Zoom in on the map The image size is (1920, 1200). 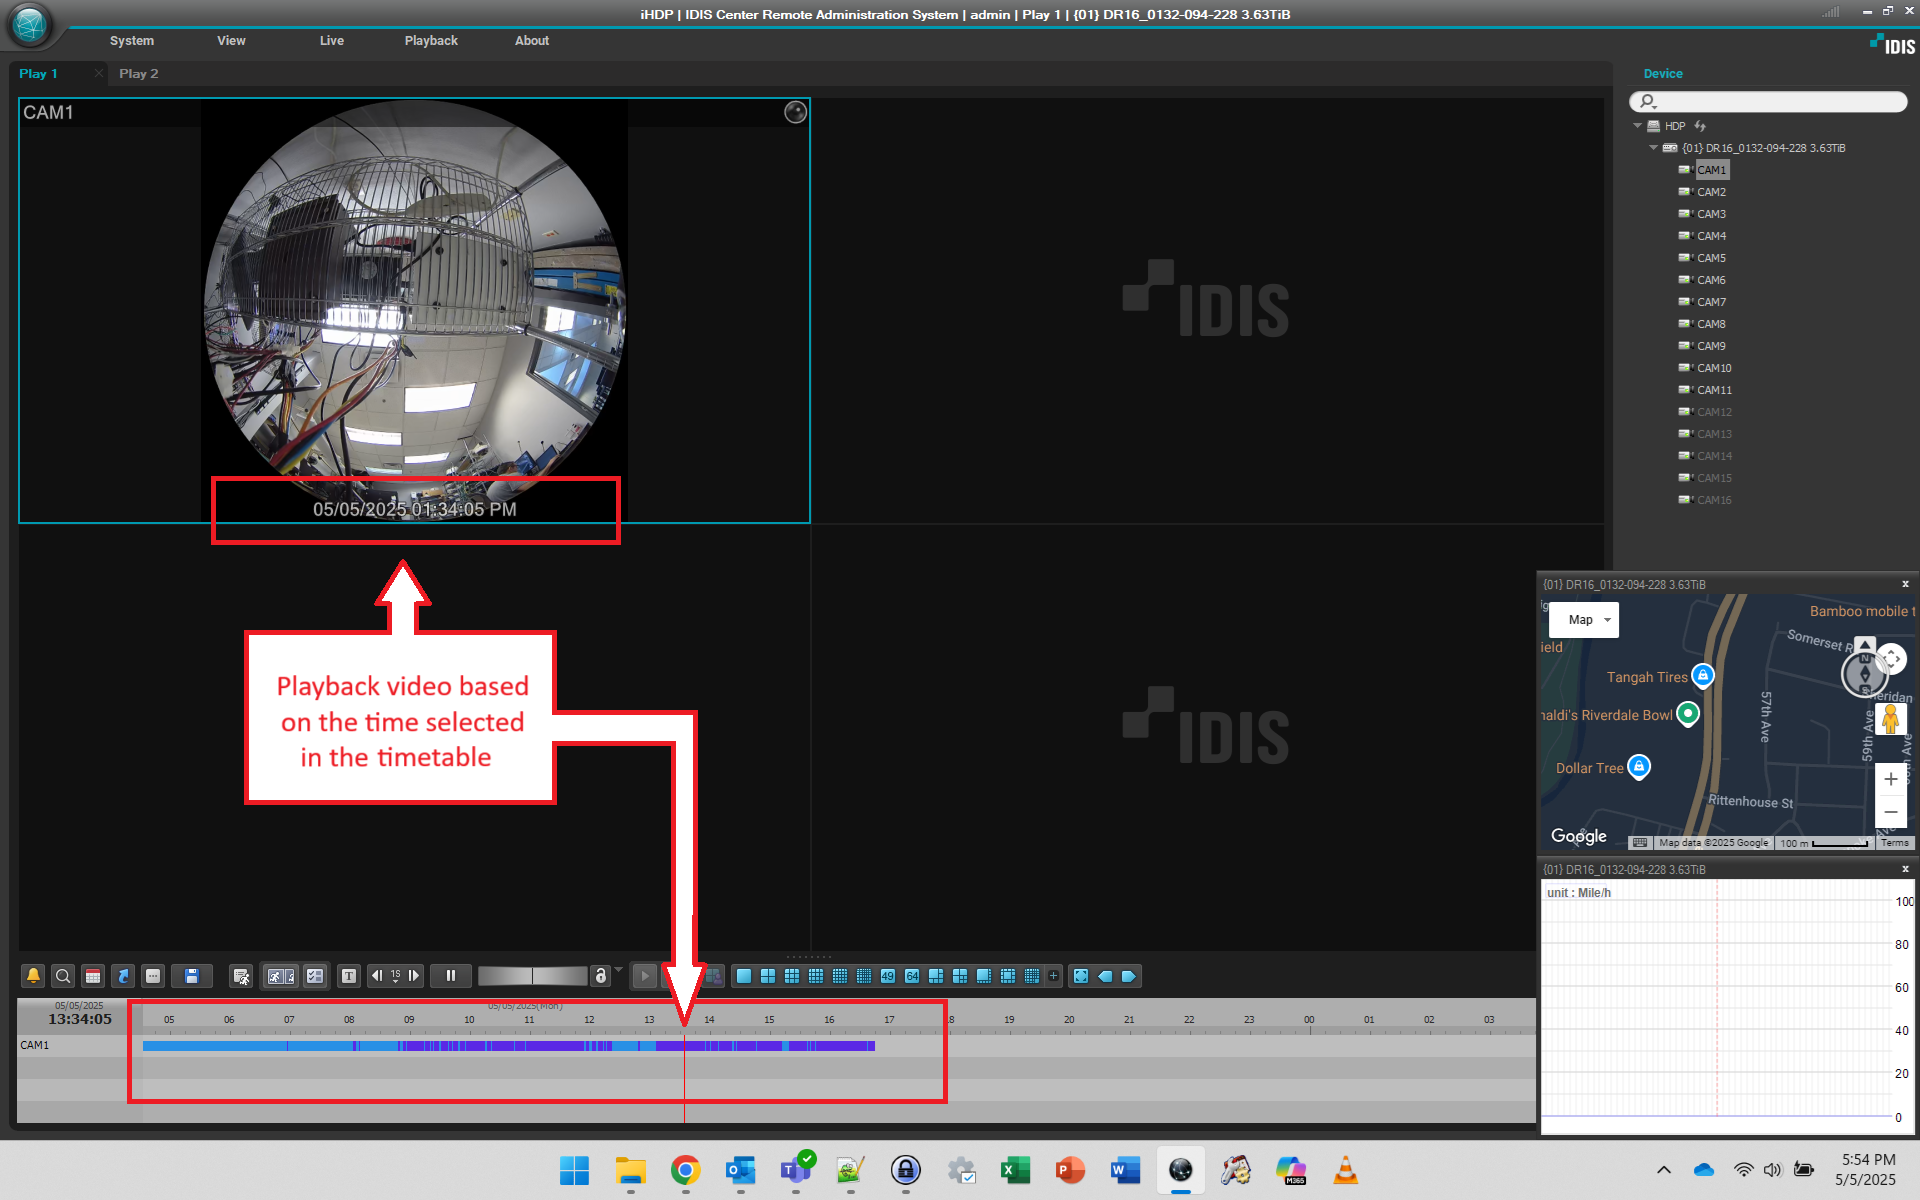[1890, 779]
